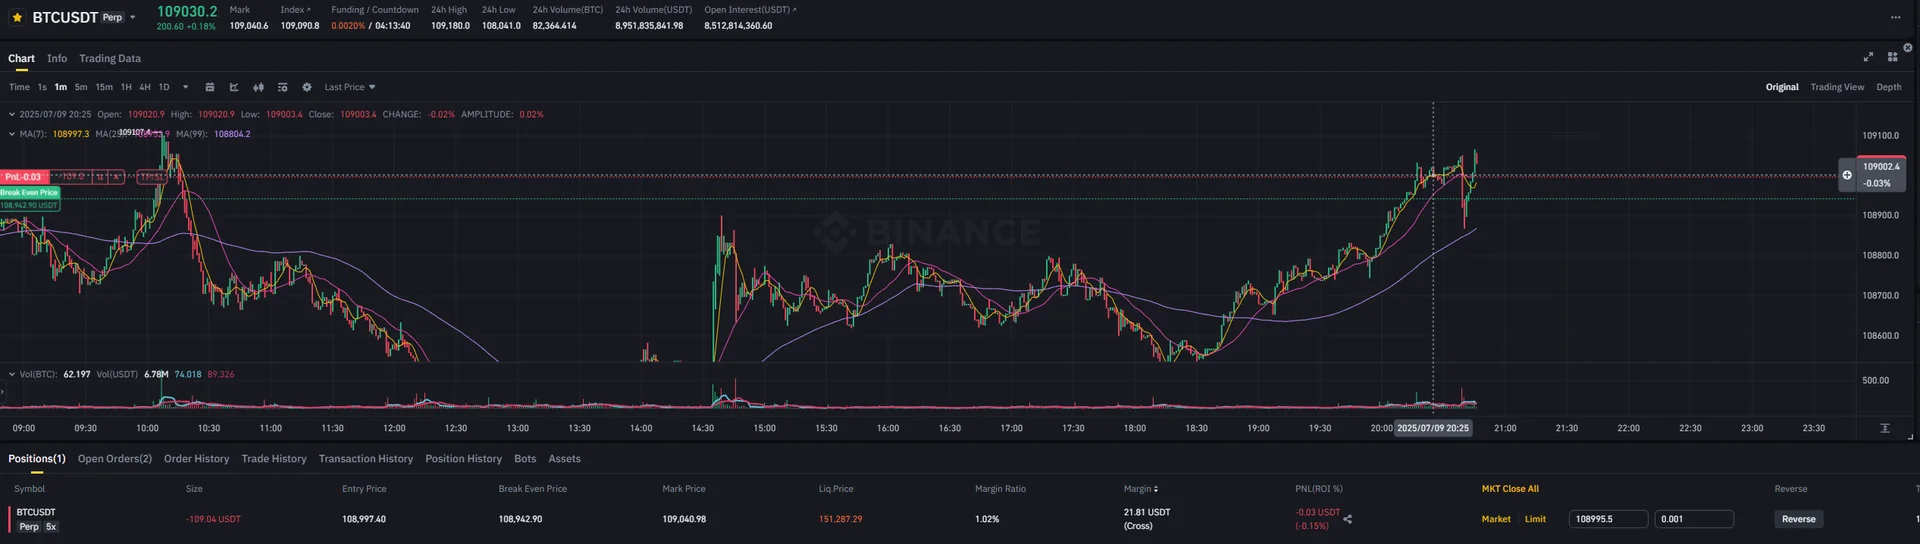
Task: Click the favorite star next to BTCUSDT
Action: coord(17,17)
